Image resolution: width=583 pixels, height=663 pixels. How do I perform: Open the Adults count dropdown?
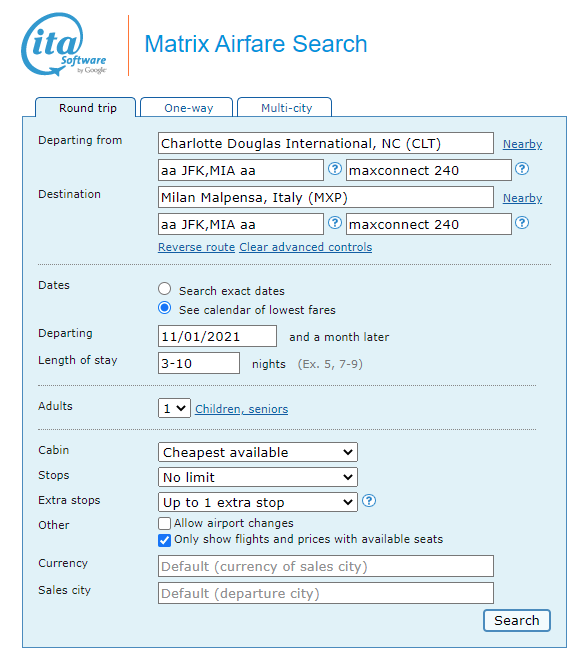[x=174, y=408]
